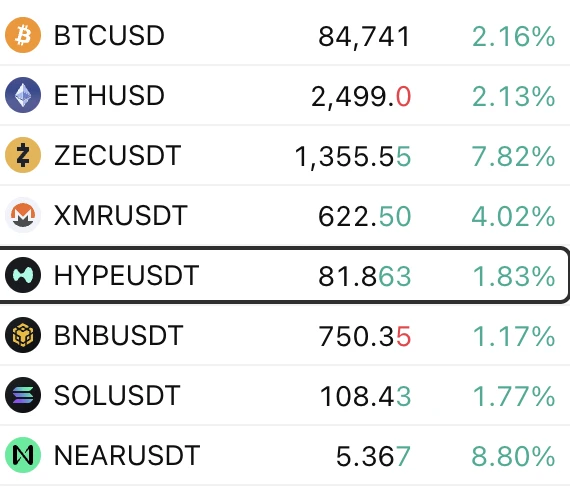
Task: Open the BTCUSD symbol row
Action: click(x=285, y=35)
